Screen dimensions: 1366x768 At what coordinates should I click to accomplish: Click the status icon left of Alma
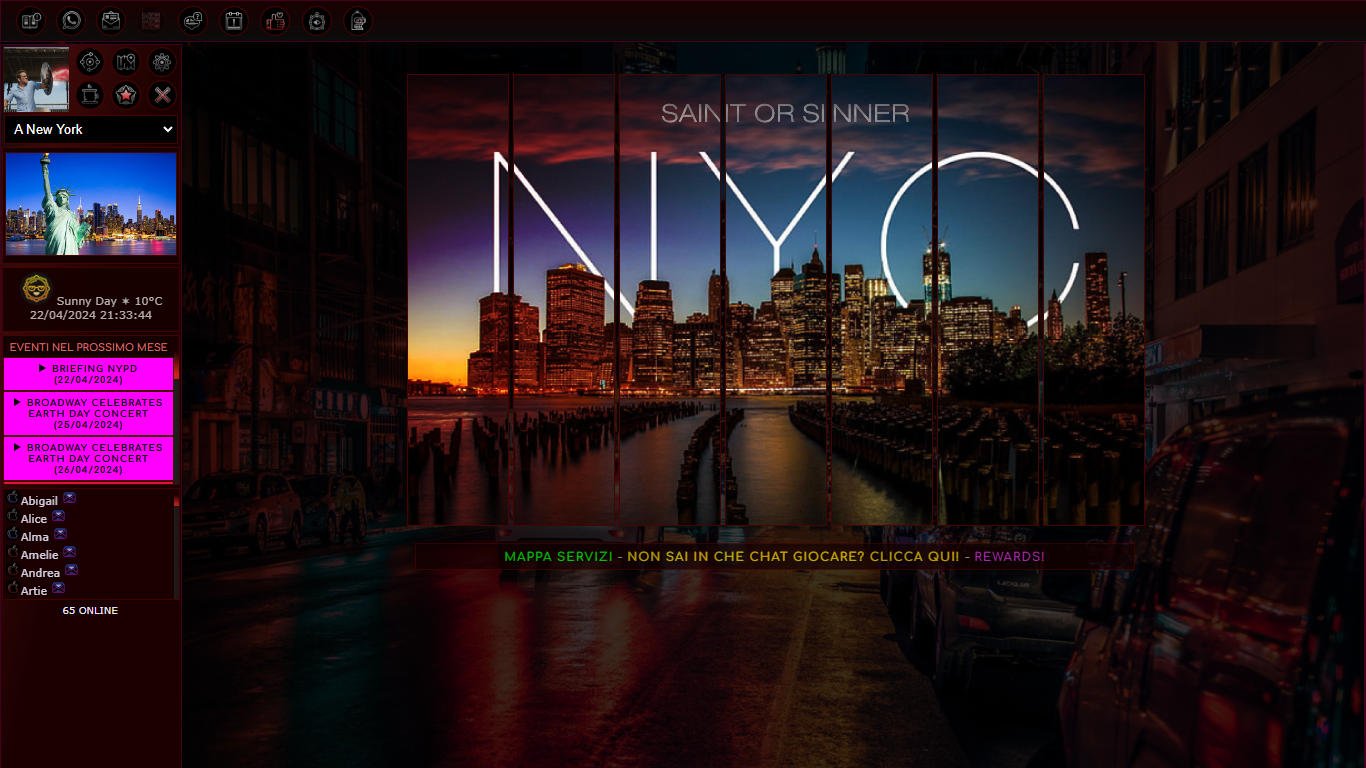(x=13, y=534)
